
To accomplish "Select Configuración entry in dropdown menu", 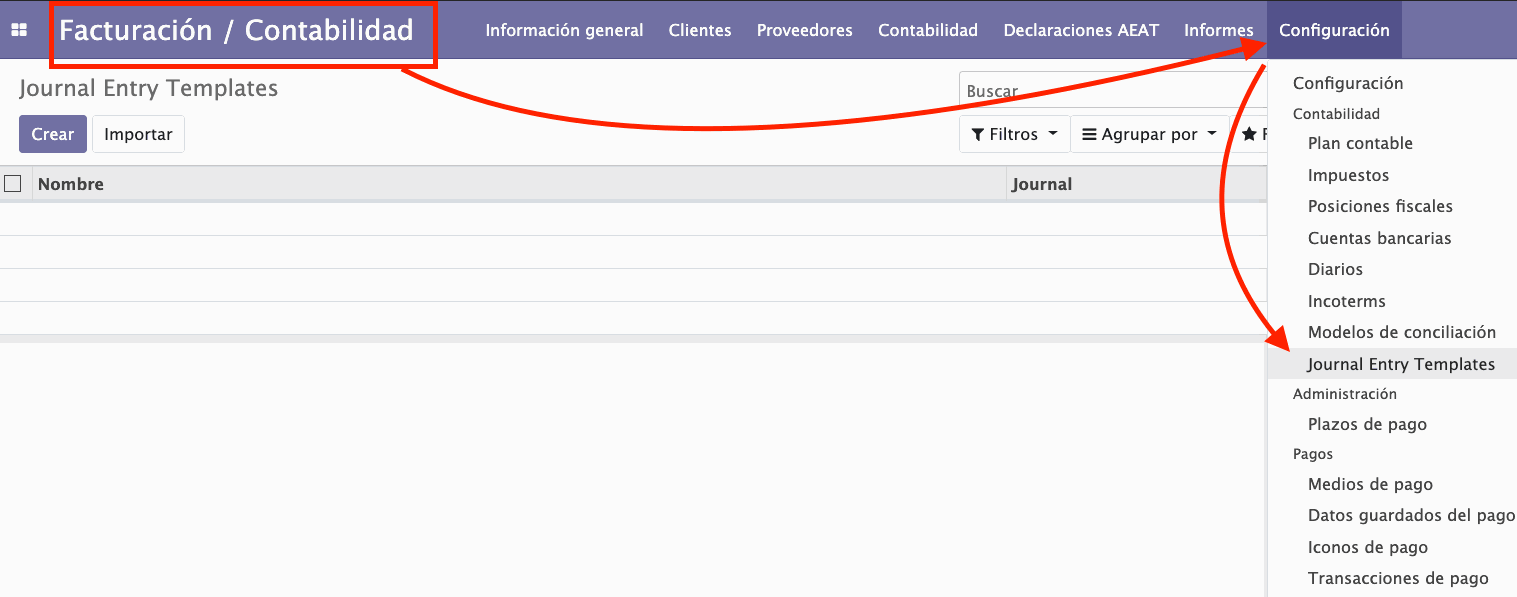I will click(x=1348, y=83).
